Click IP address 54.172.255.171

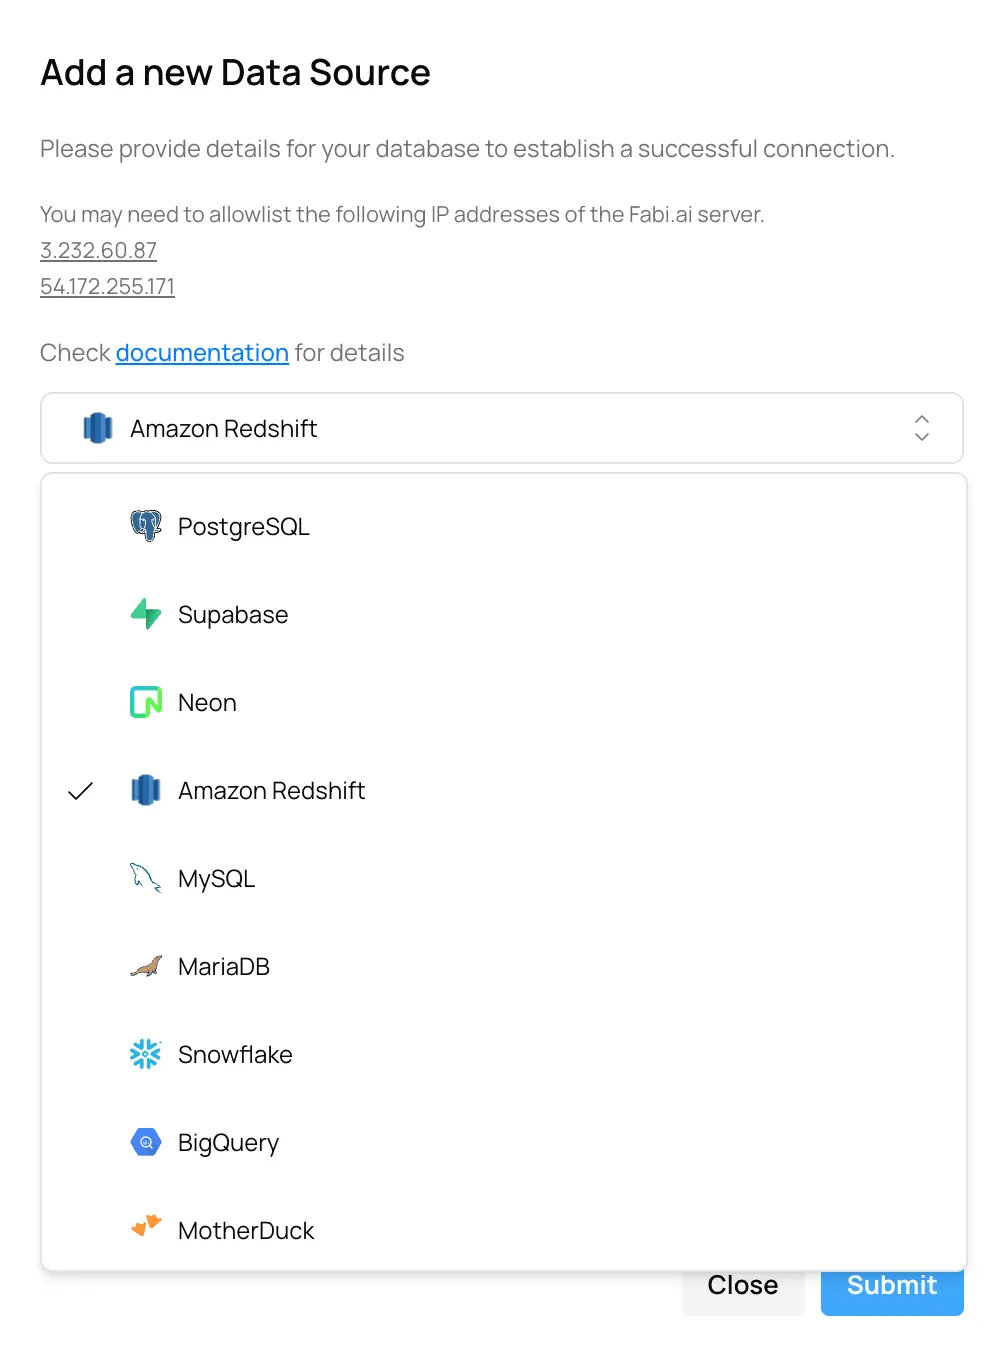pyautogui.click(x=107, y=287)
